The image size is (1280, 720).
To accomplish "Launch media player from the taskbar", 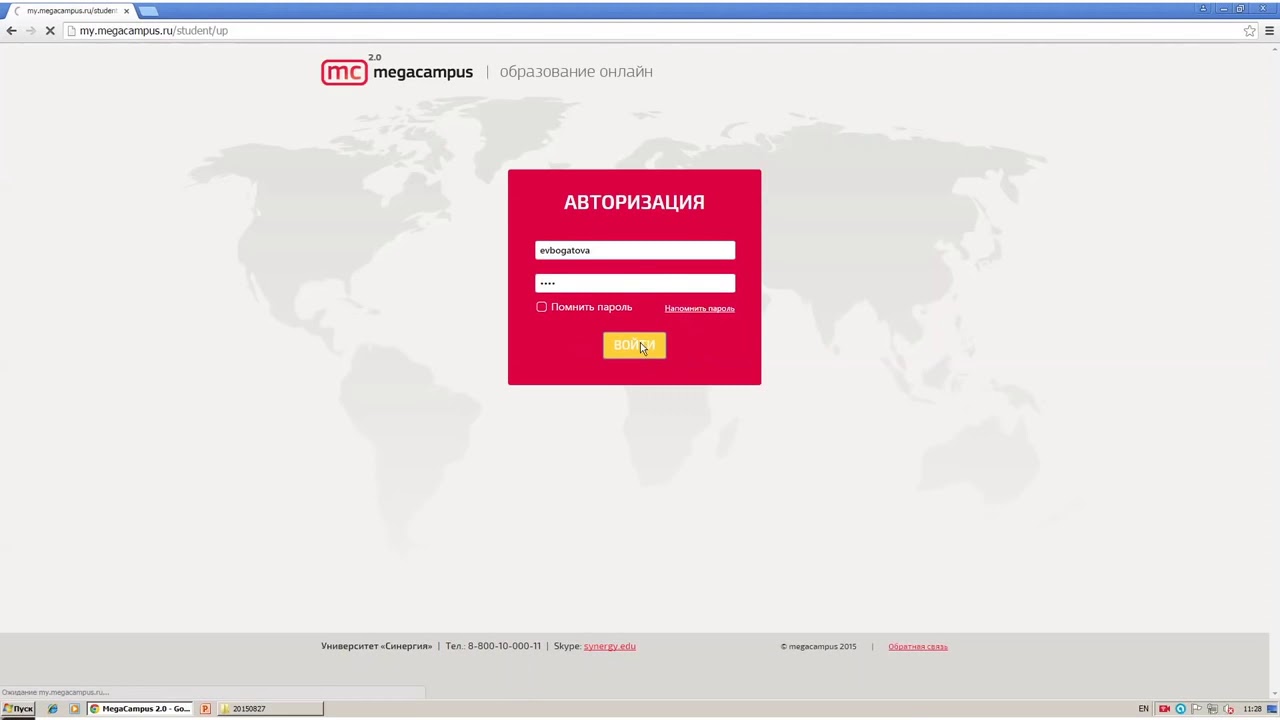I will click(74, 709).
